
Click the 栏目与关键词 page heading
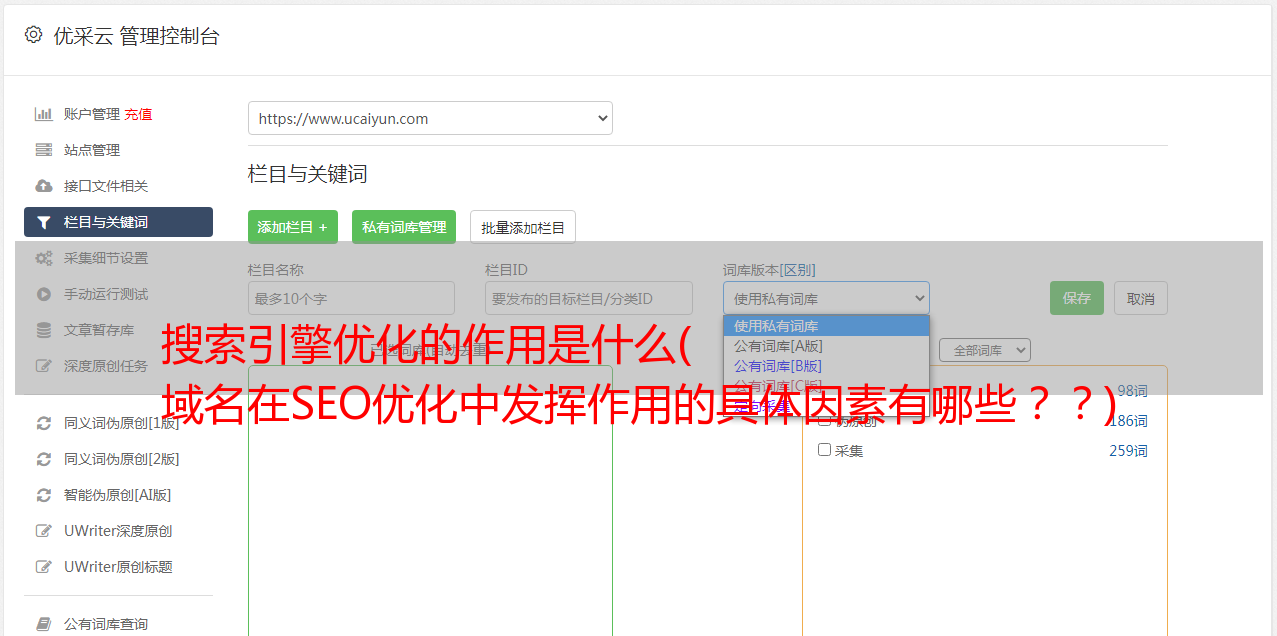coord(308,174)
